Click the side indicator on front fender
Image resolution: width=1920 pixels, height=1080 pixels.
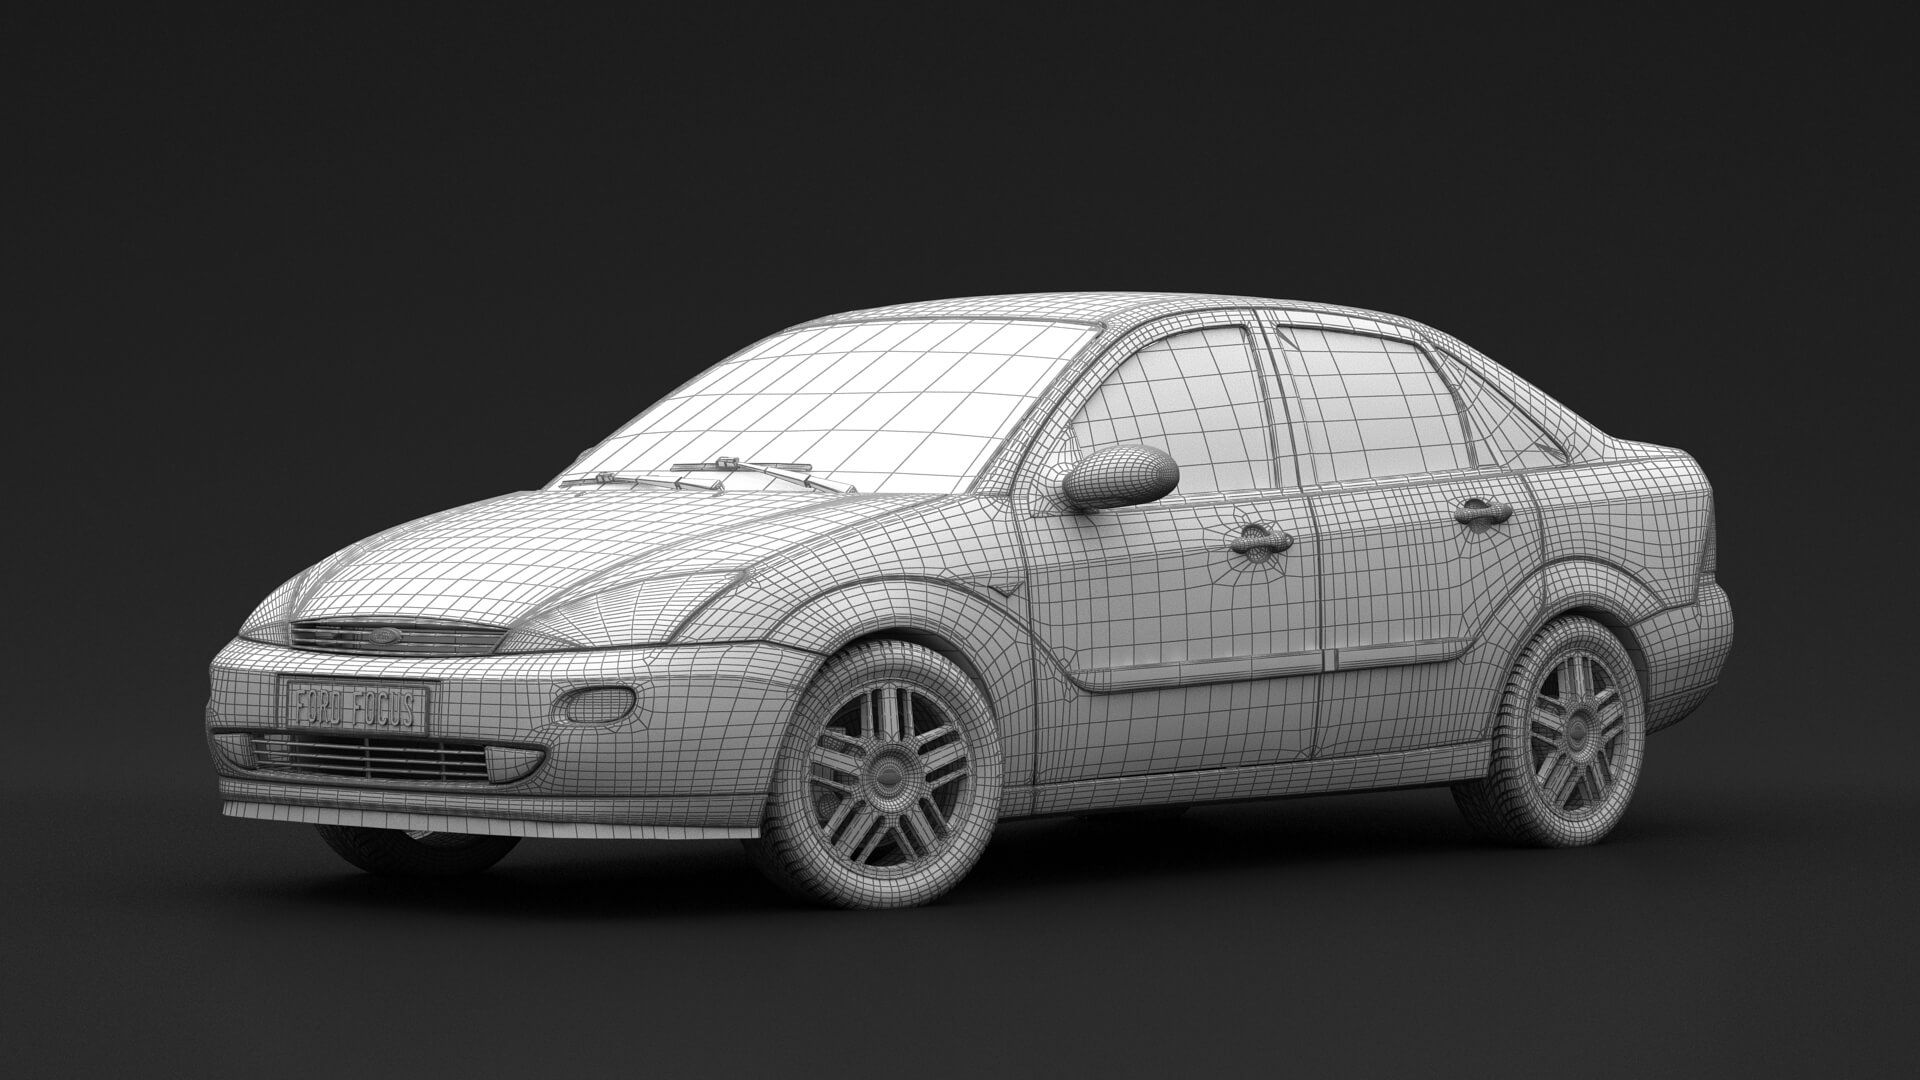coord(1008,588)
